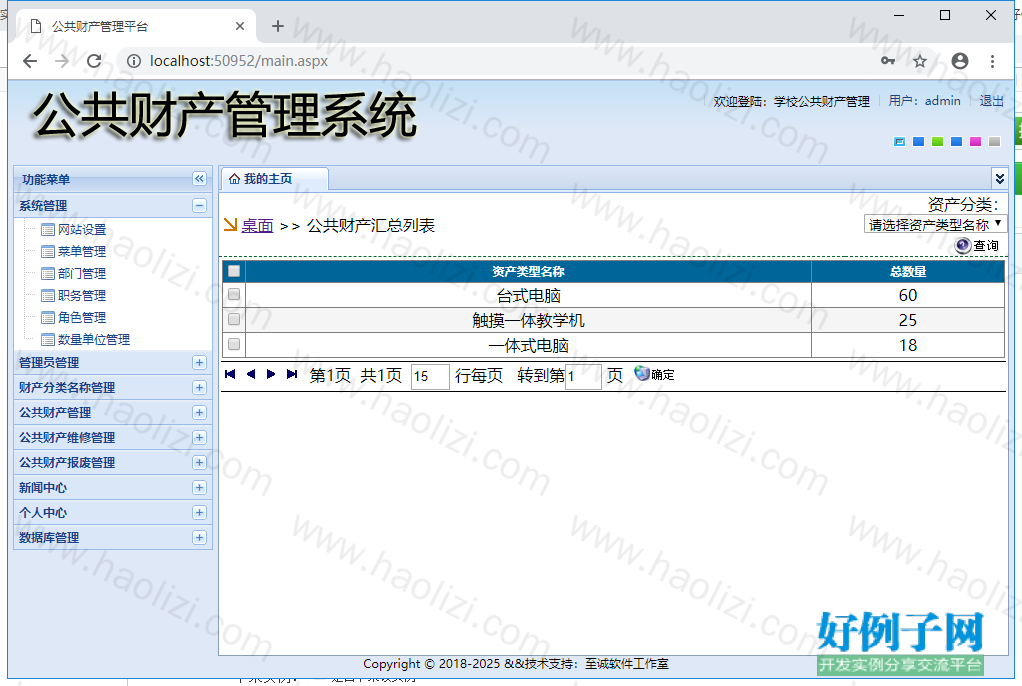Click the 查询 button label
The width and height of the screenshot is (1022, 686).
986,245
